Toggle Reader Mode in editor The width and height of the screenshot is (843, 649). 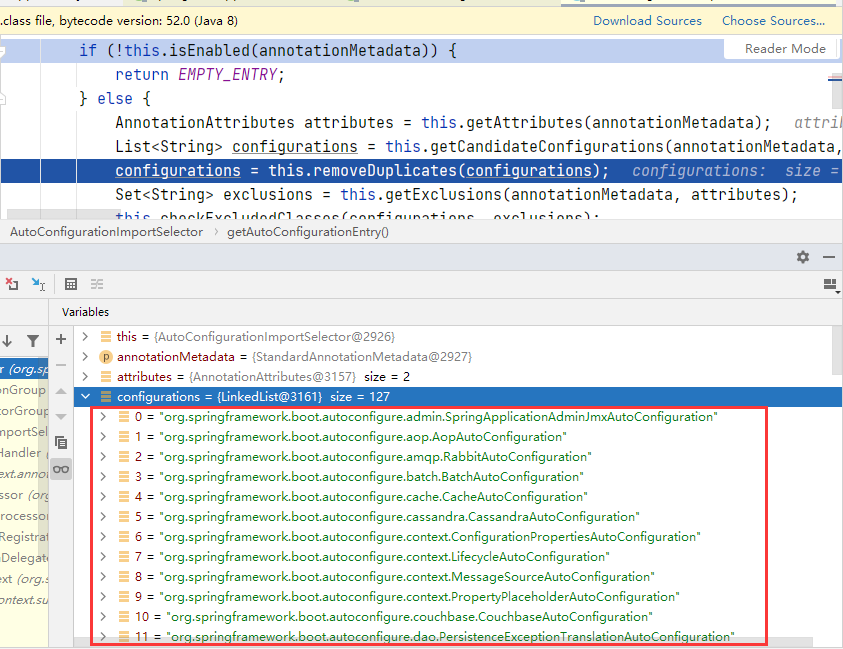pyautogui.click(x=785, y=48)
